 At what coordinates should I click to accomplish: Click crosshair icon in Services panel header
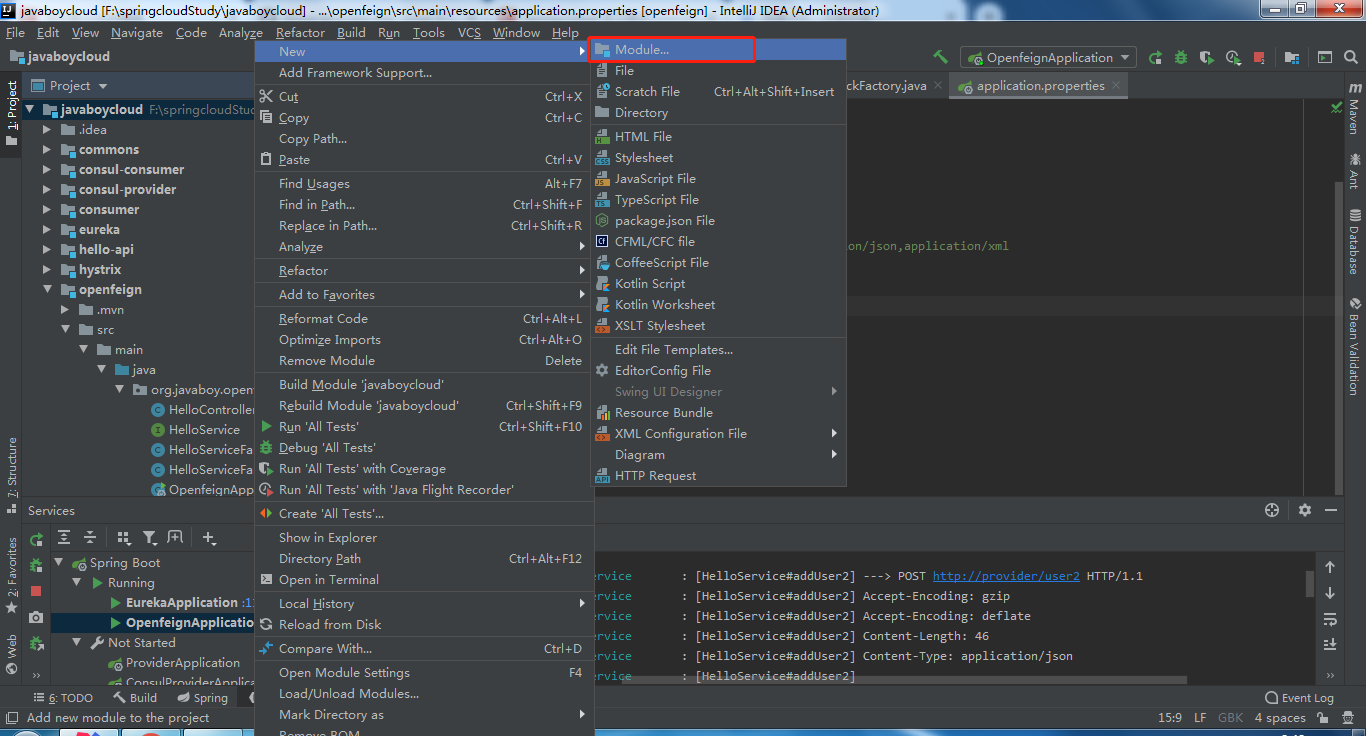(1272, 510)
